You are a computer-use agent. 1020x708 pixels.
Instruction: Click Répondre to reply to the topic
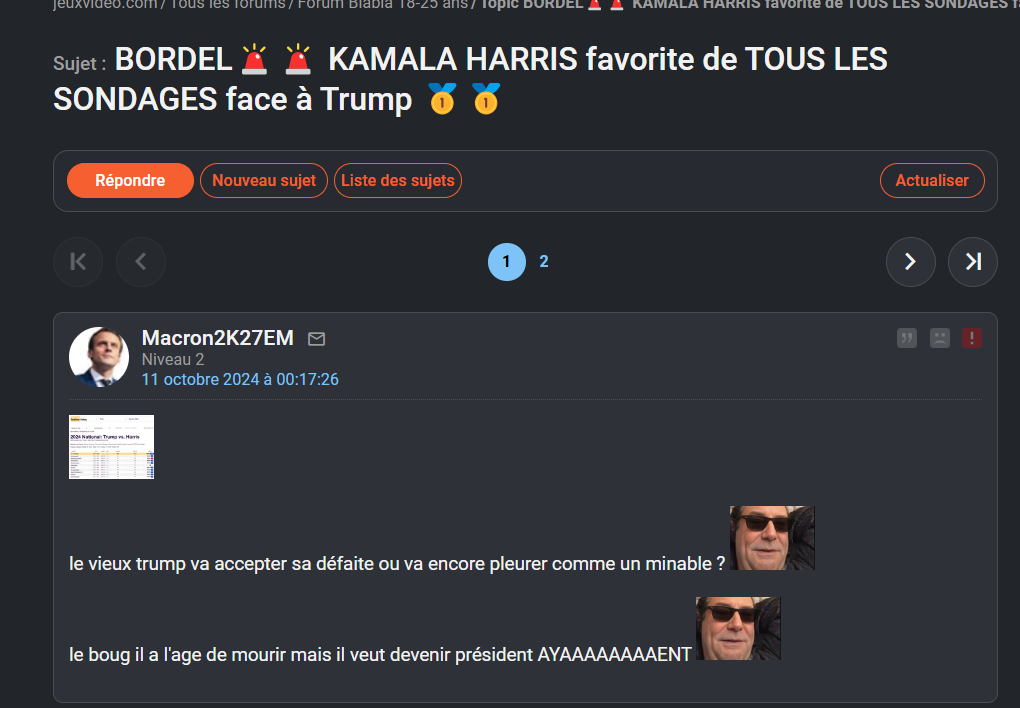130,180
